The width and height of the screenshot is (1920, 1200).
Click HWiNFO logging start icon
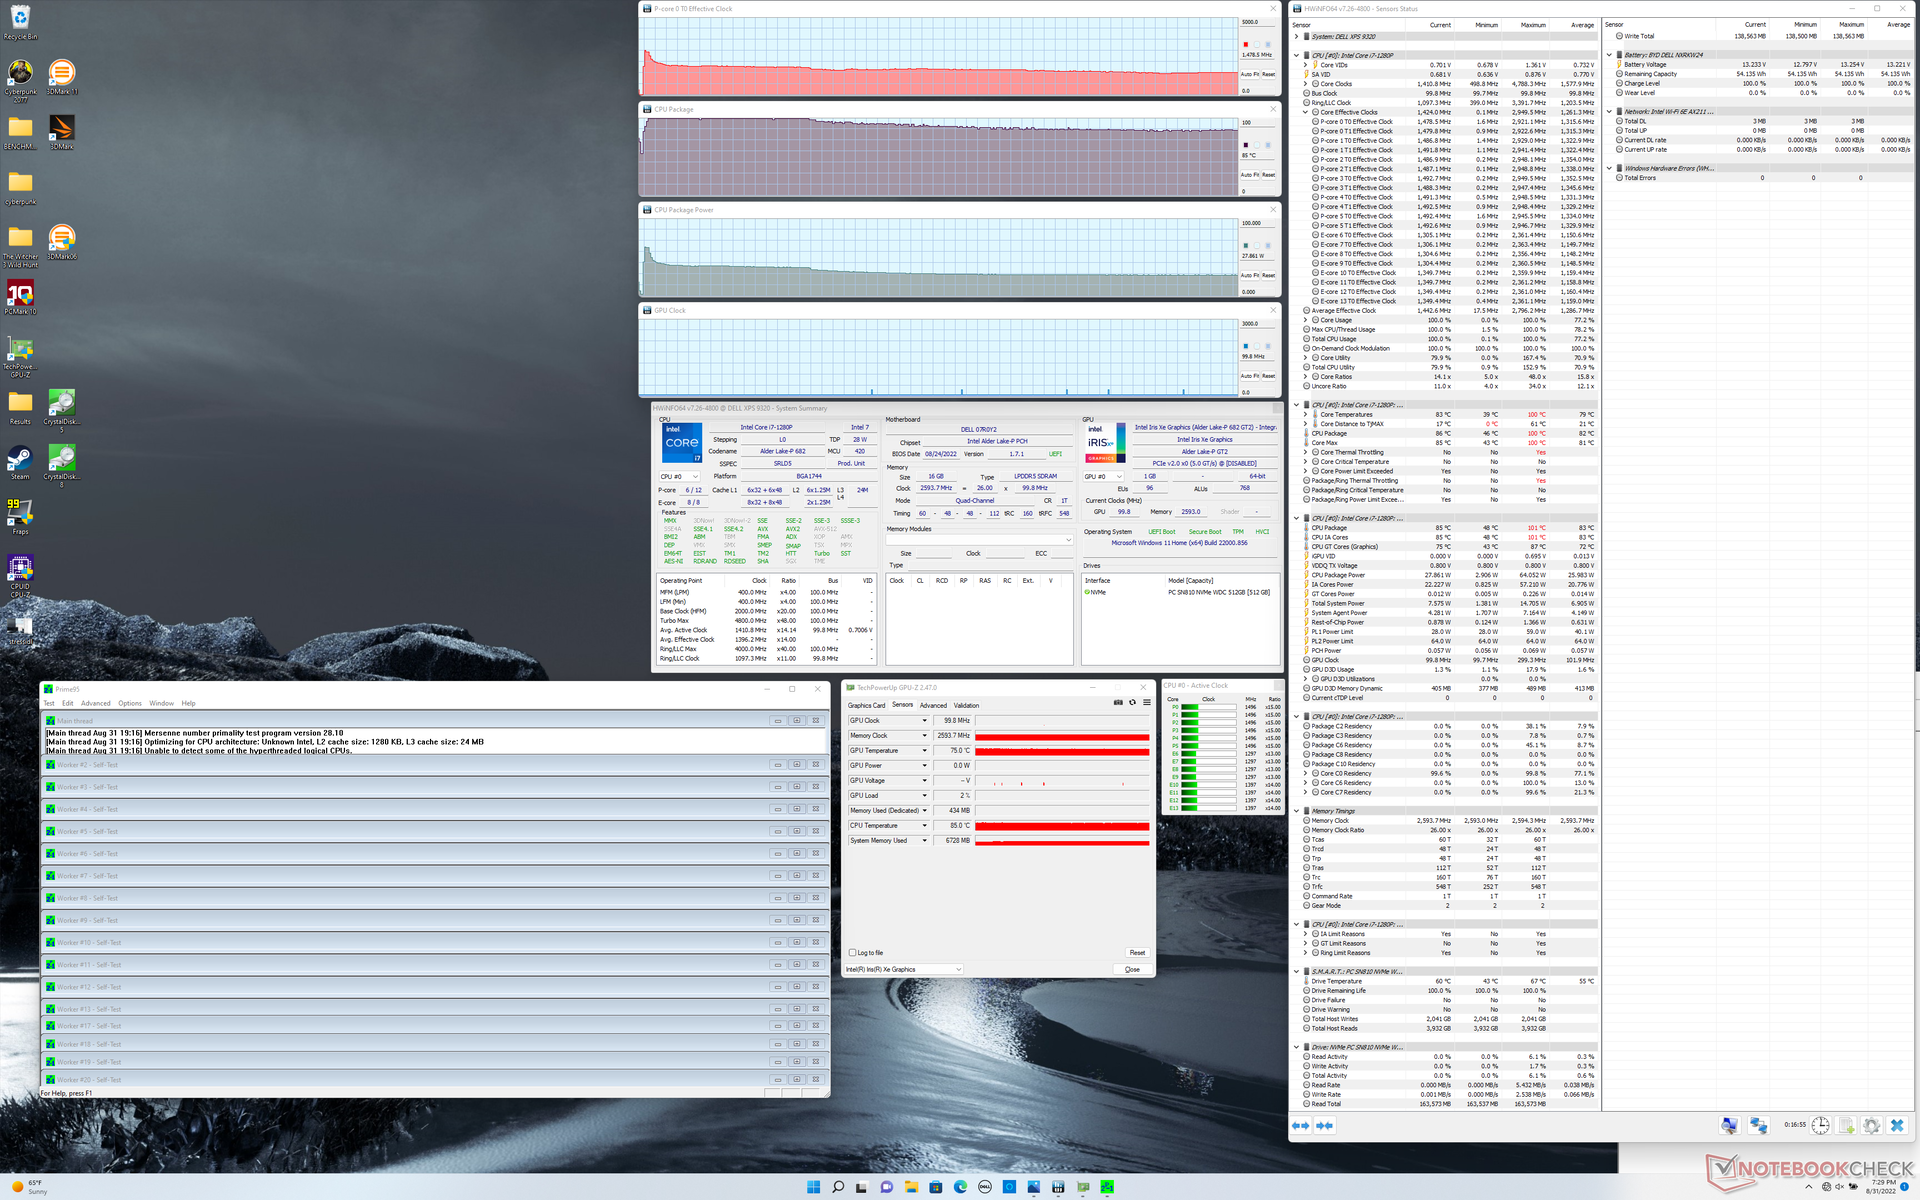point(1846,1126)
